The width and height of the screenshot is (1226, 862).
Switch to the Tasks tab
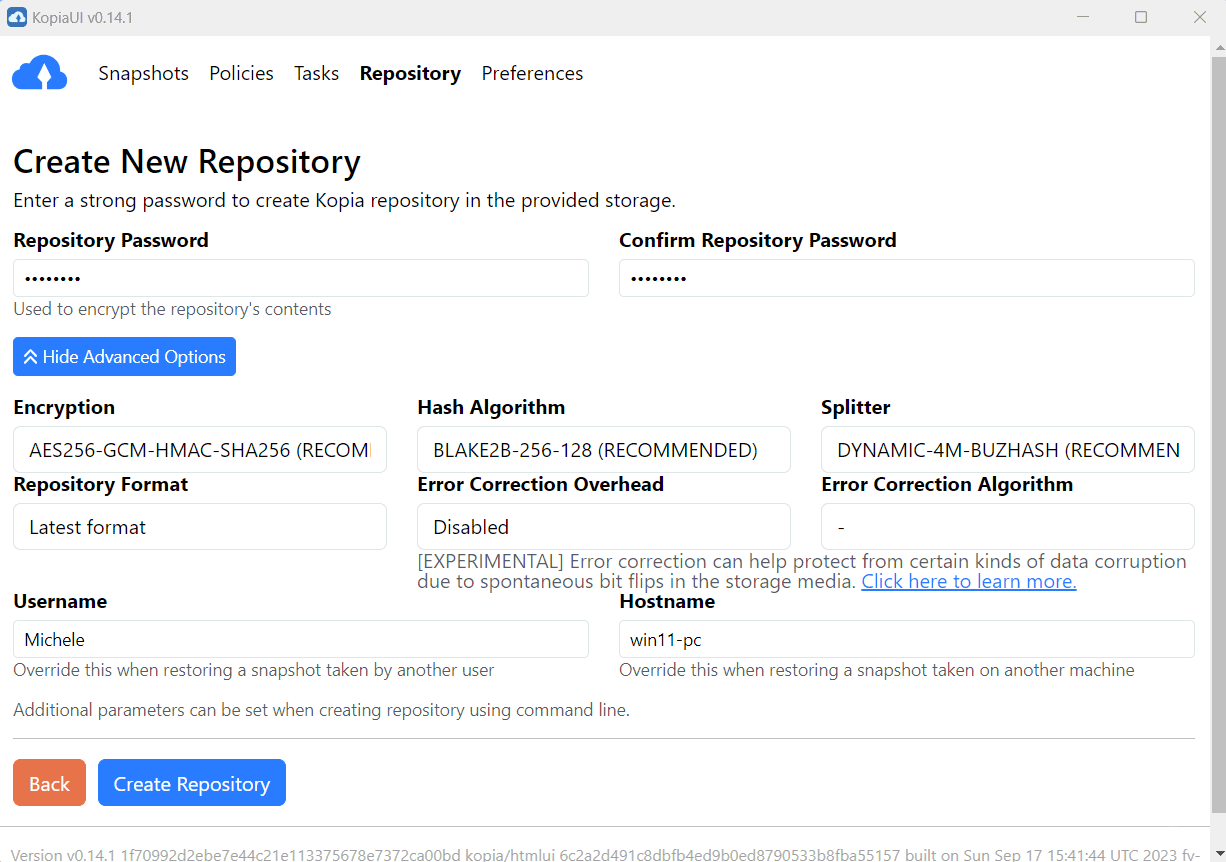[x=316, y=73]
